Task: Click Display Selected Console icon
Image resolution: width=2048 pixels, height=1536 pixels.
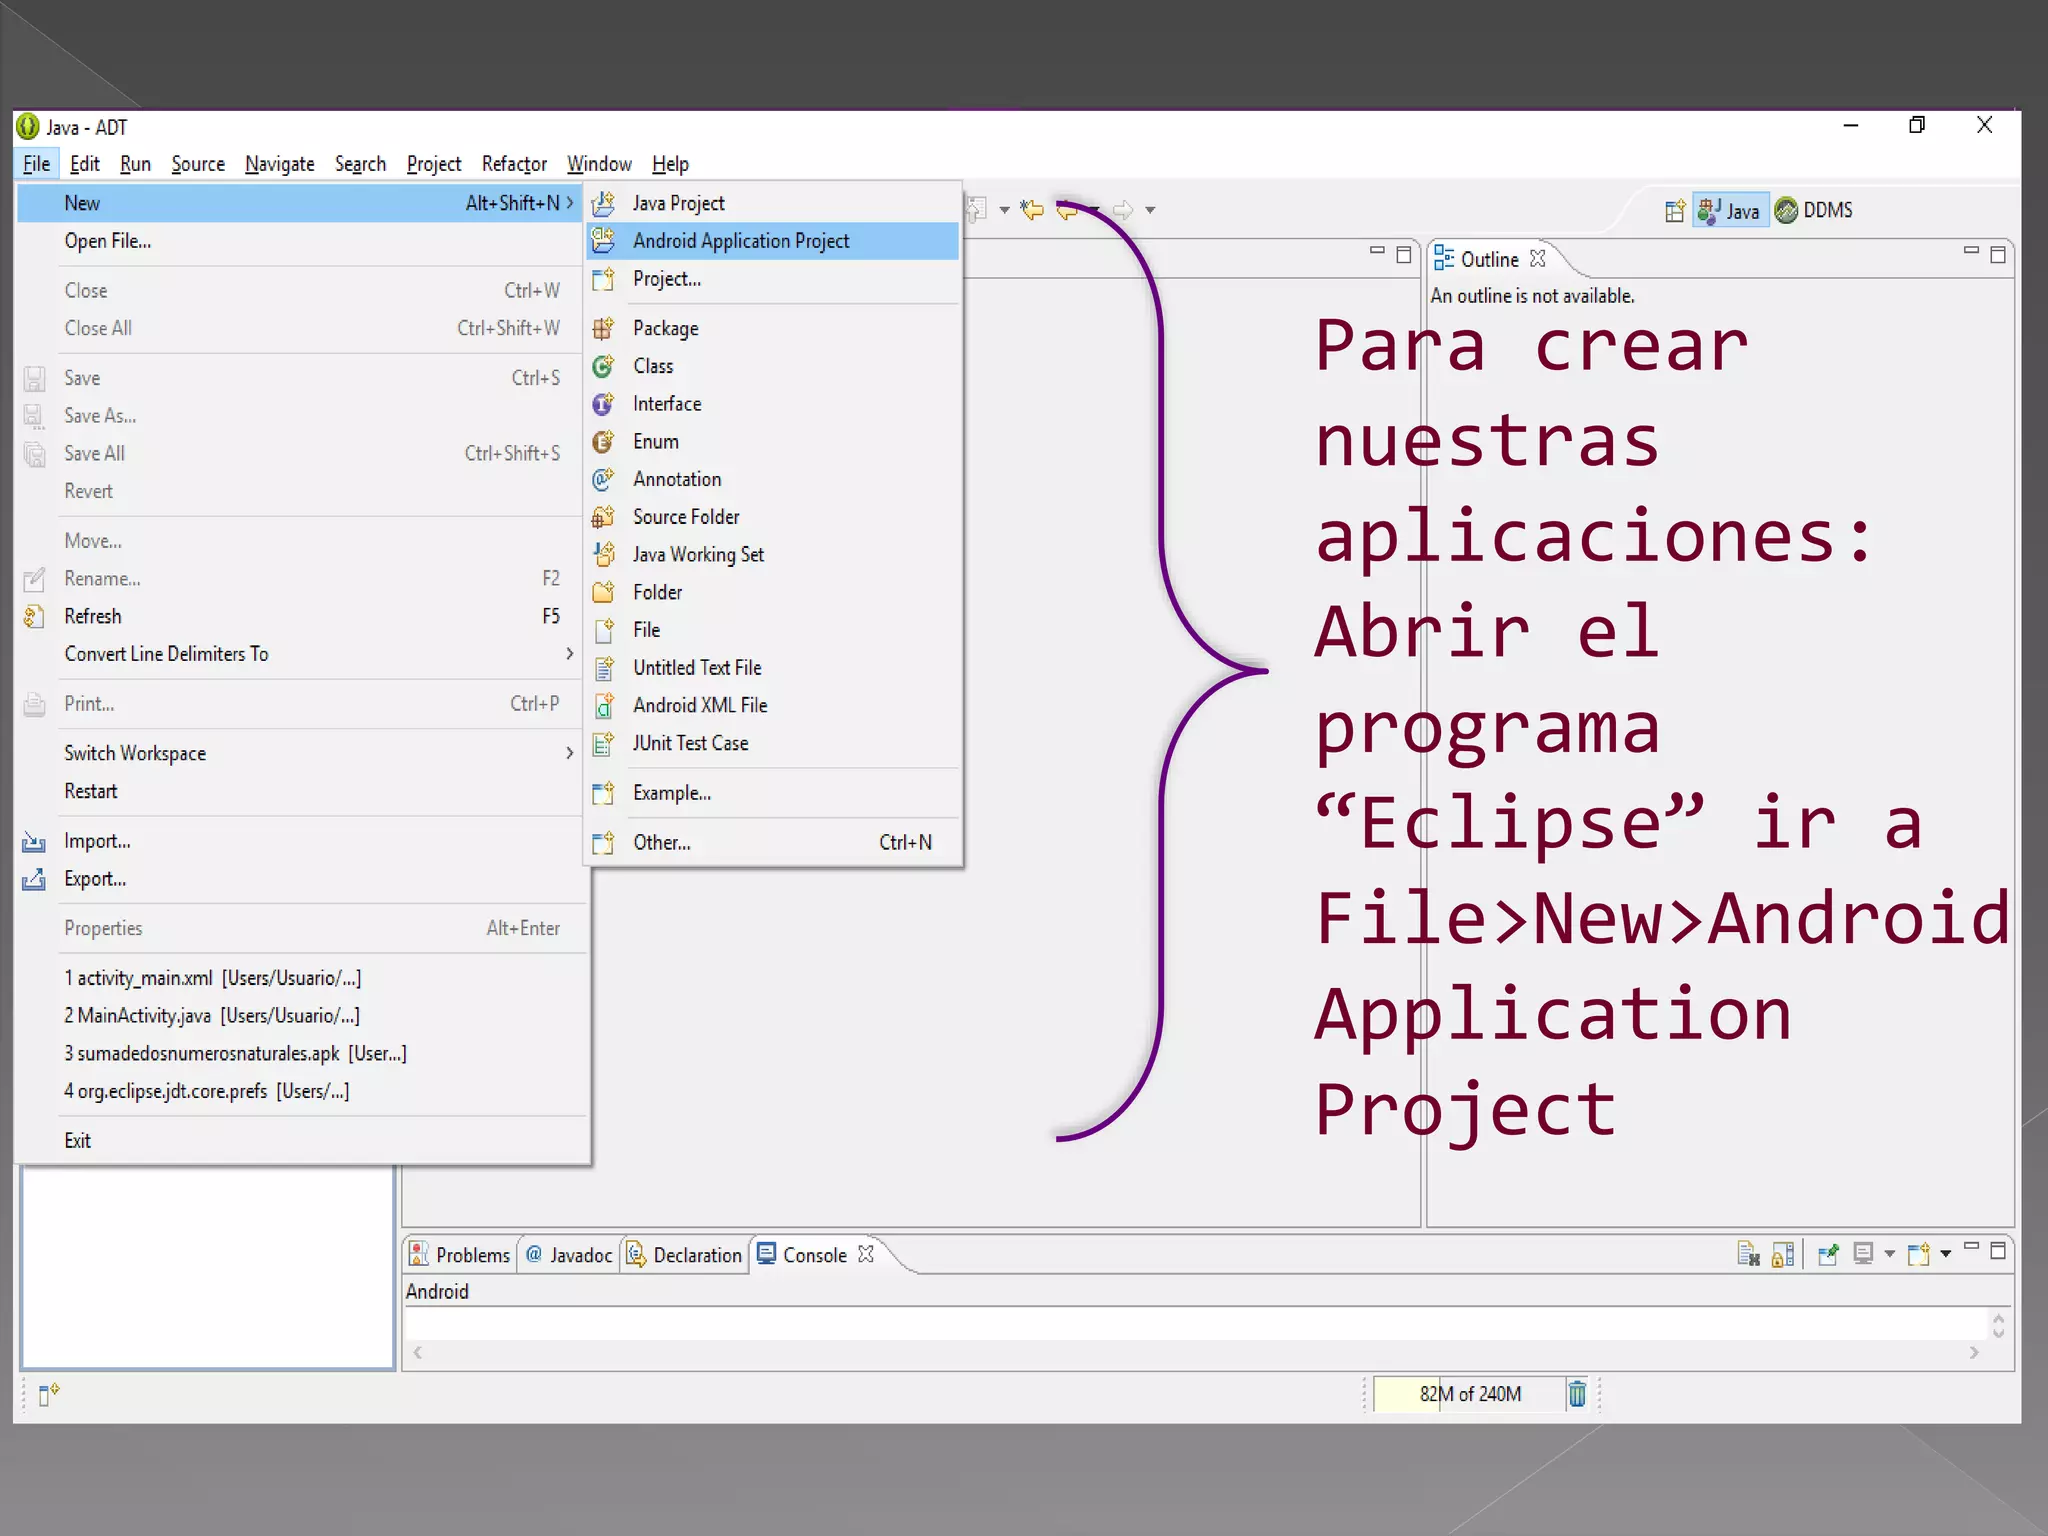Action: point(1863,1254)
